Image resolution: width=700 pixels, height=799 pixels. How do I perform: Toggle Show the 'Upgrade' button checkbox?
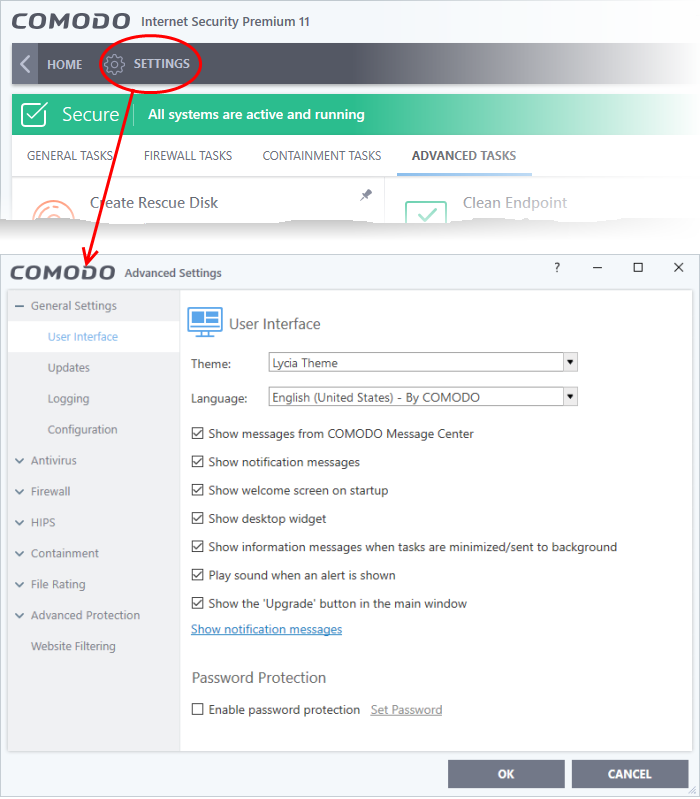click(198, 603)
